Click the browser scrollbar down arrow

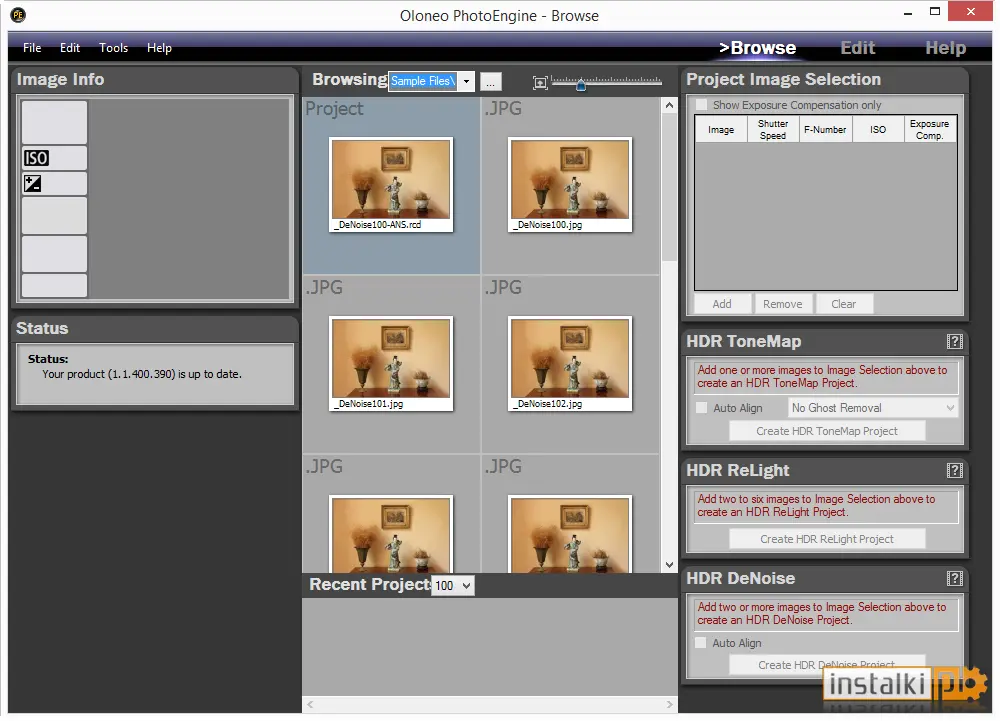pos(669,564)
